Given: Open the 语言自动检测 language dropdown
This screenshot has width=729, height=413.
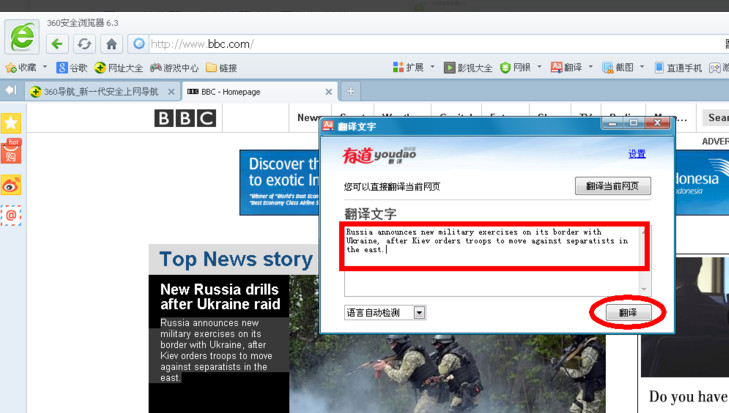Looking at the screenshot, I should 419,312.
